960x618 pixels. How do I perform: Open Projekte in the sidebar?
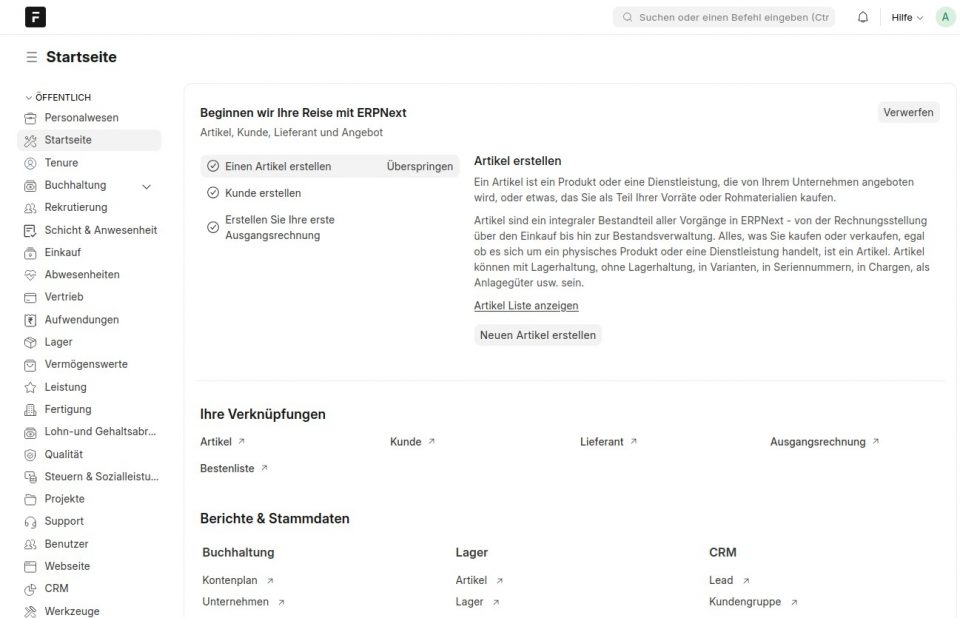pyautogui.click(x=64, y=499)
